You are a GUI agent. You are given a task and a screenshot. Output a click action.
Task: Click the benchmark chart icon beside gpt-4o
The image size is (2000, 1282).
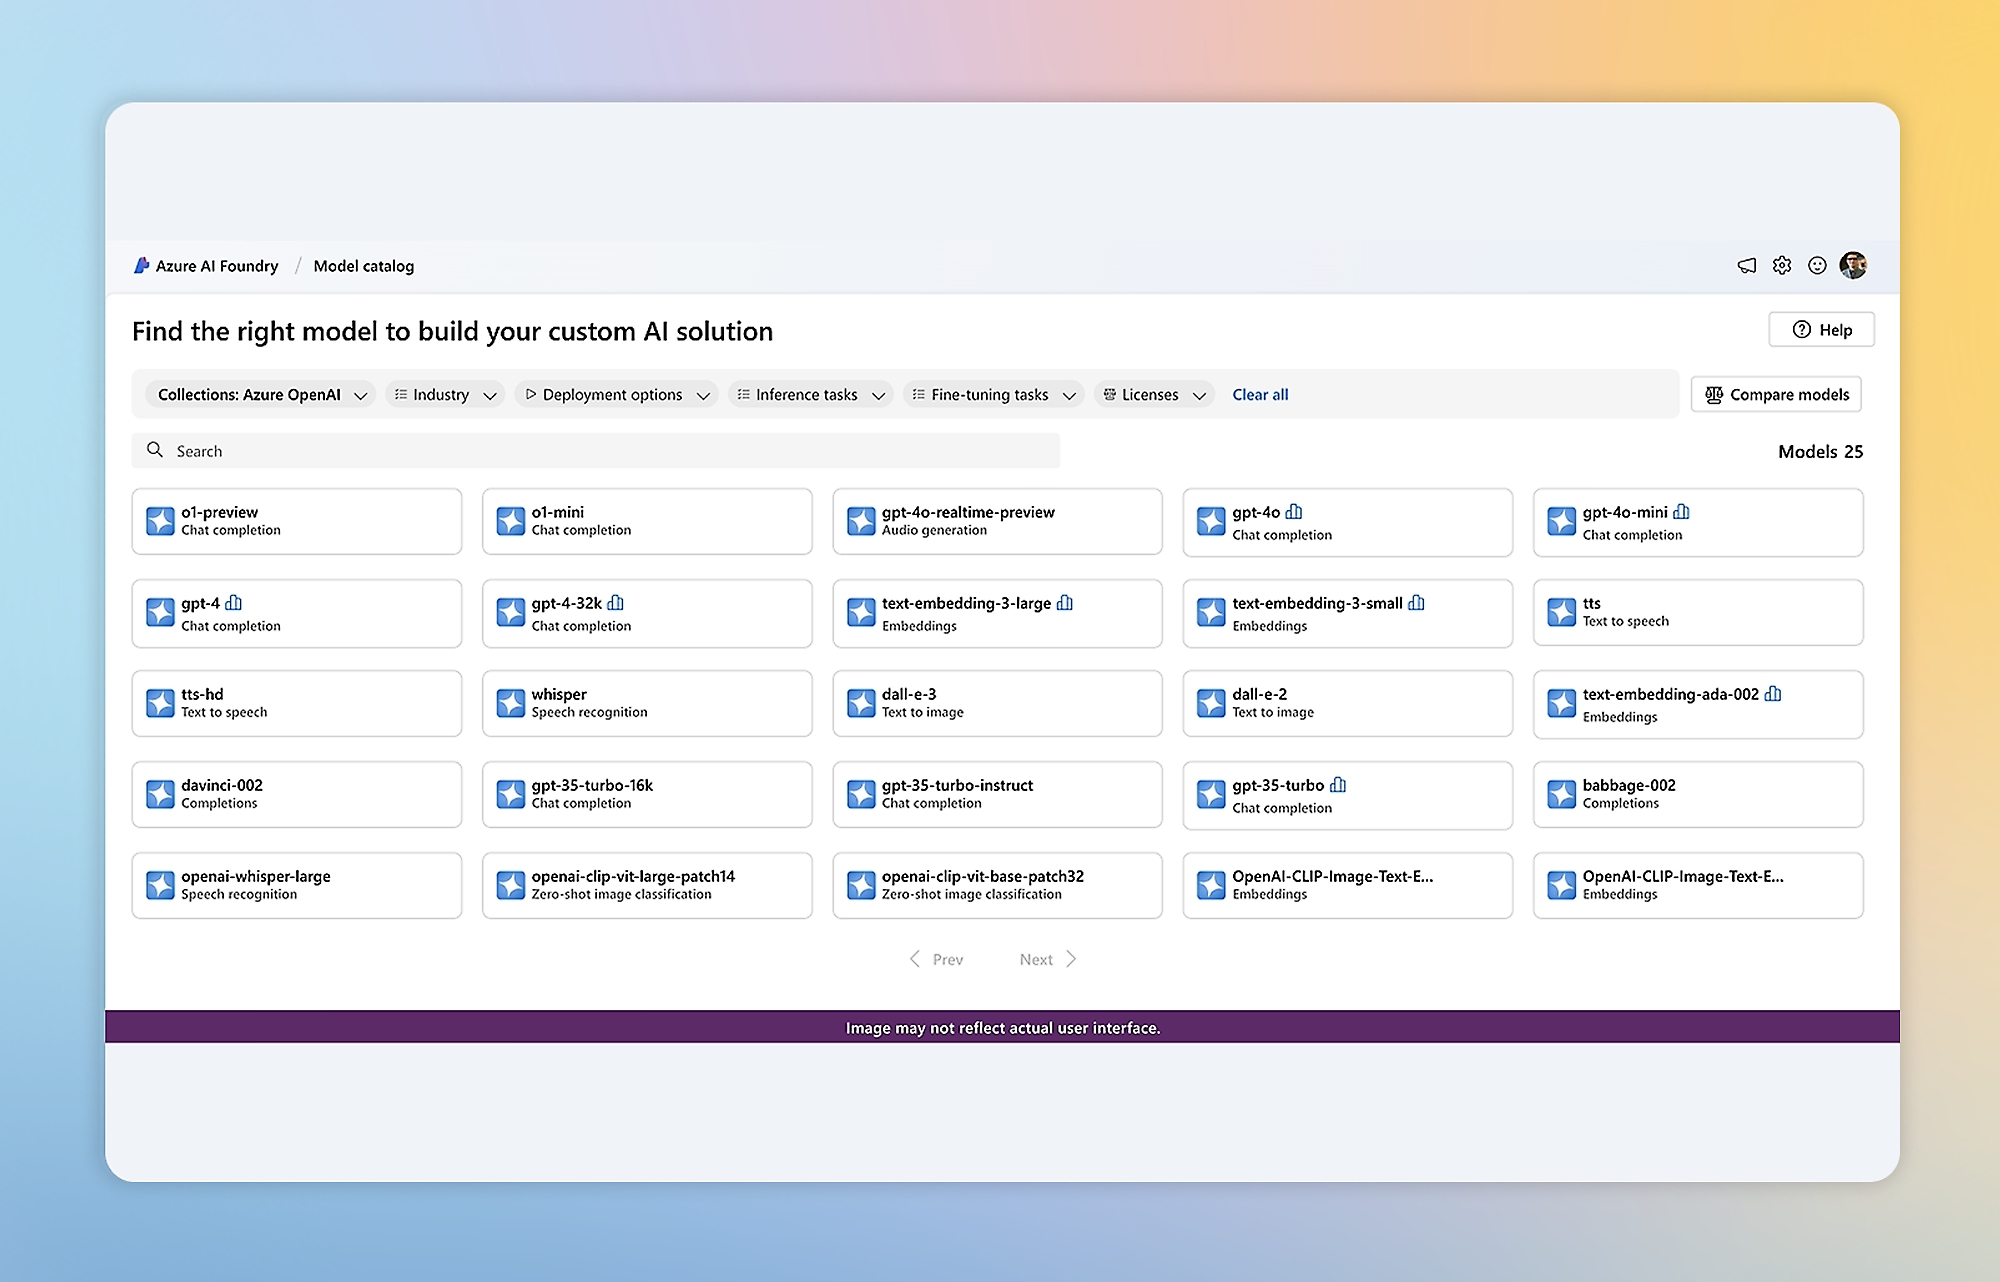pyautogui.click(x=1294, y=512)
